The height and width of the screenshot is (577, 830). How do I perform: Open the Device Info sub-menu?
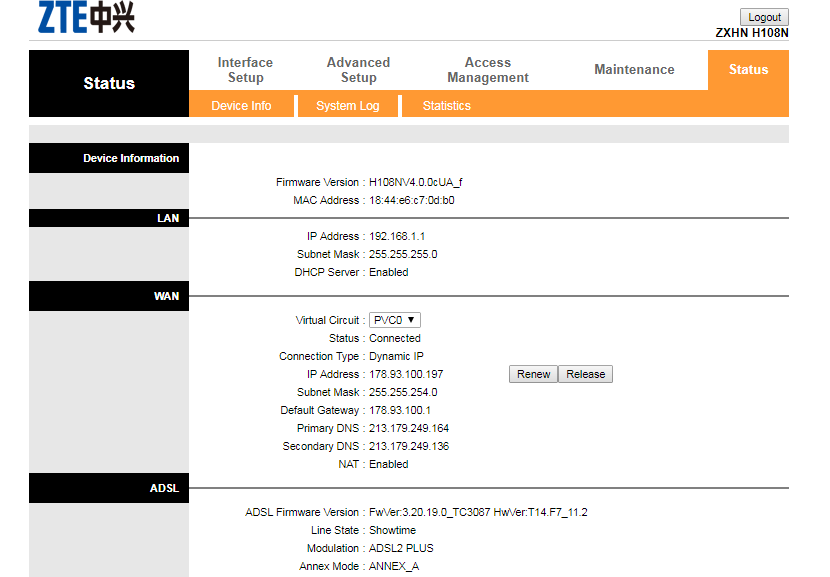point(241,106)
